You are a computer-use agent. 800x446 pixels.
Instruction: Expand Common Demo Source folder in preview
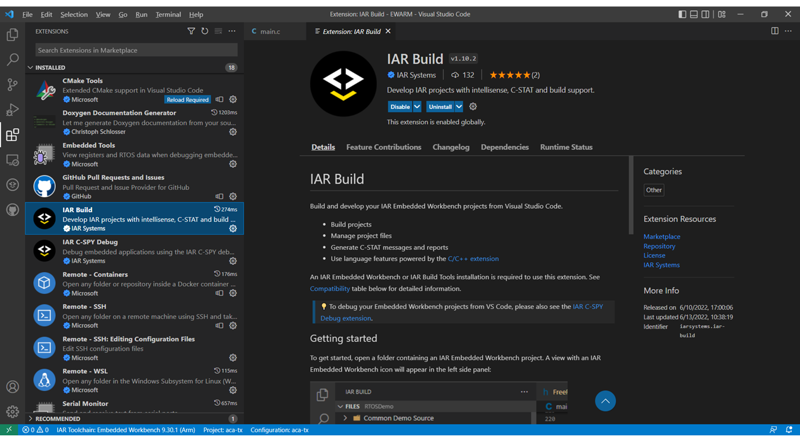click(x=345, y=418)
